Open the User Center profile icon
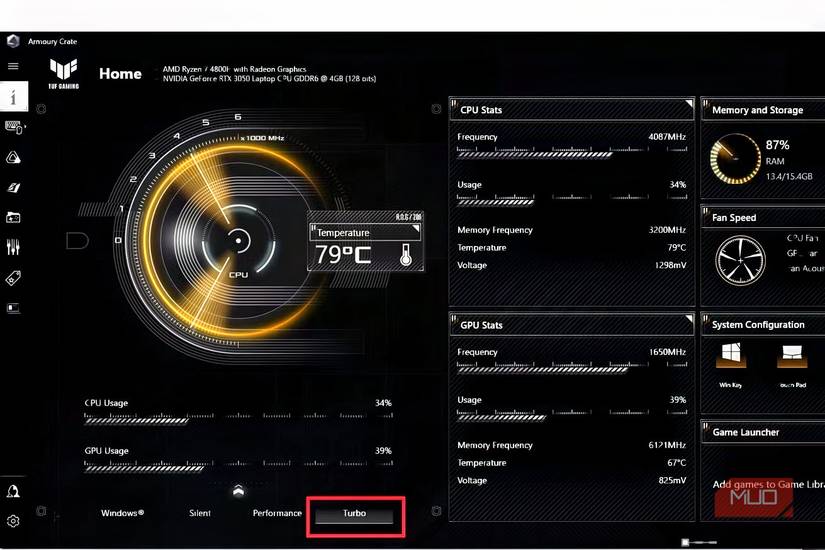Image resolution: width=825 pixels, height=550 pixels. pyautogui.click(x=13, y=491)
